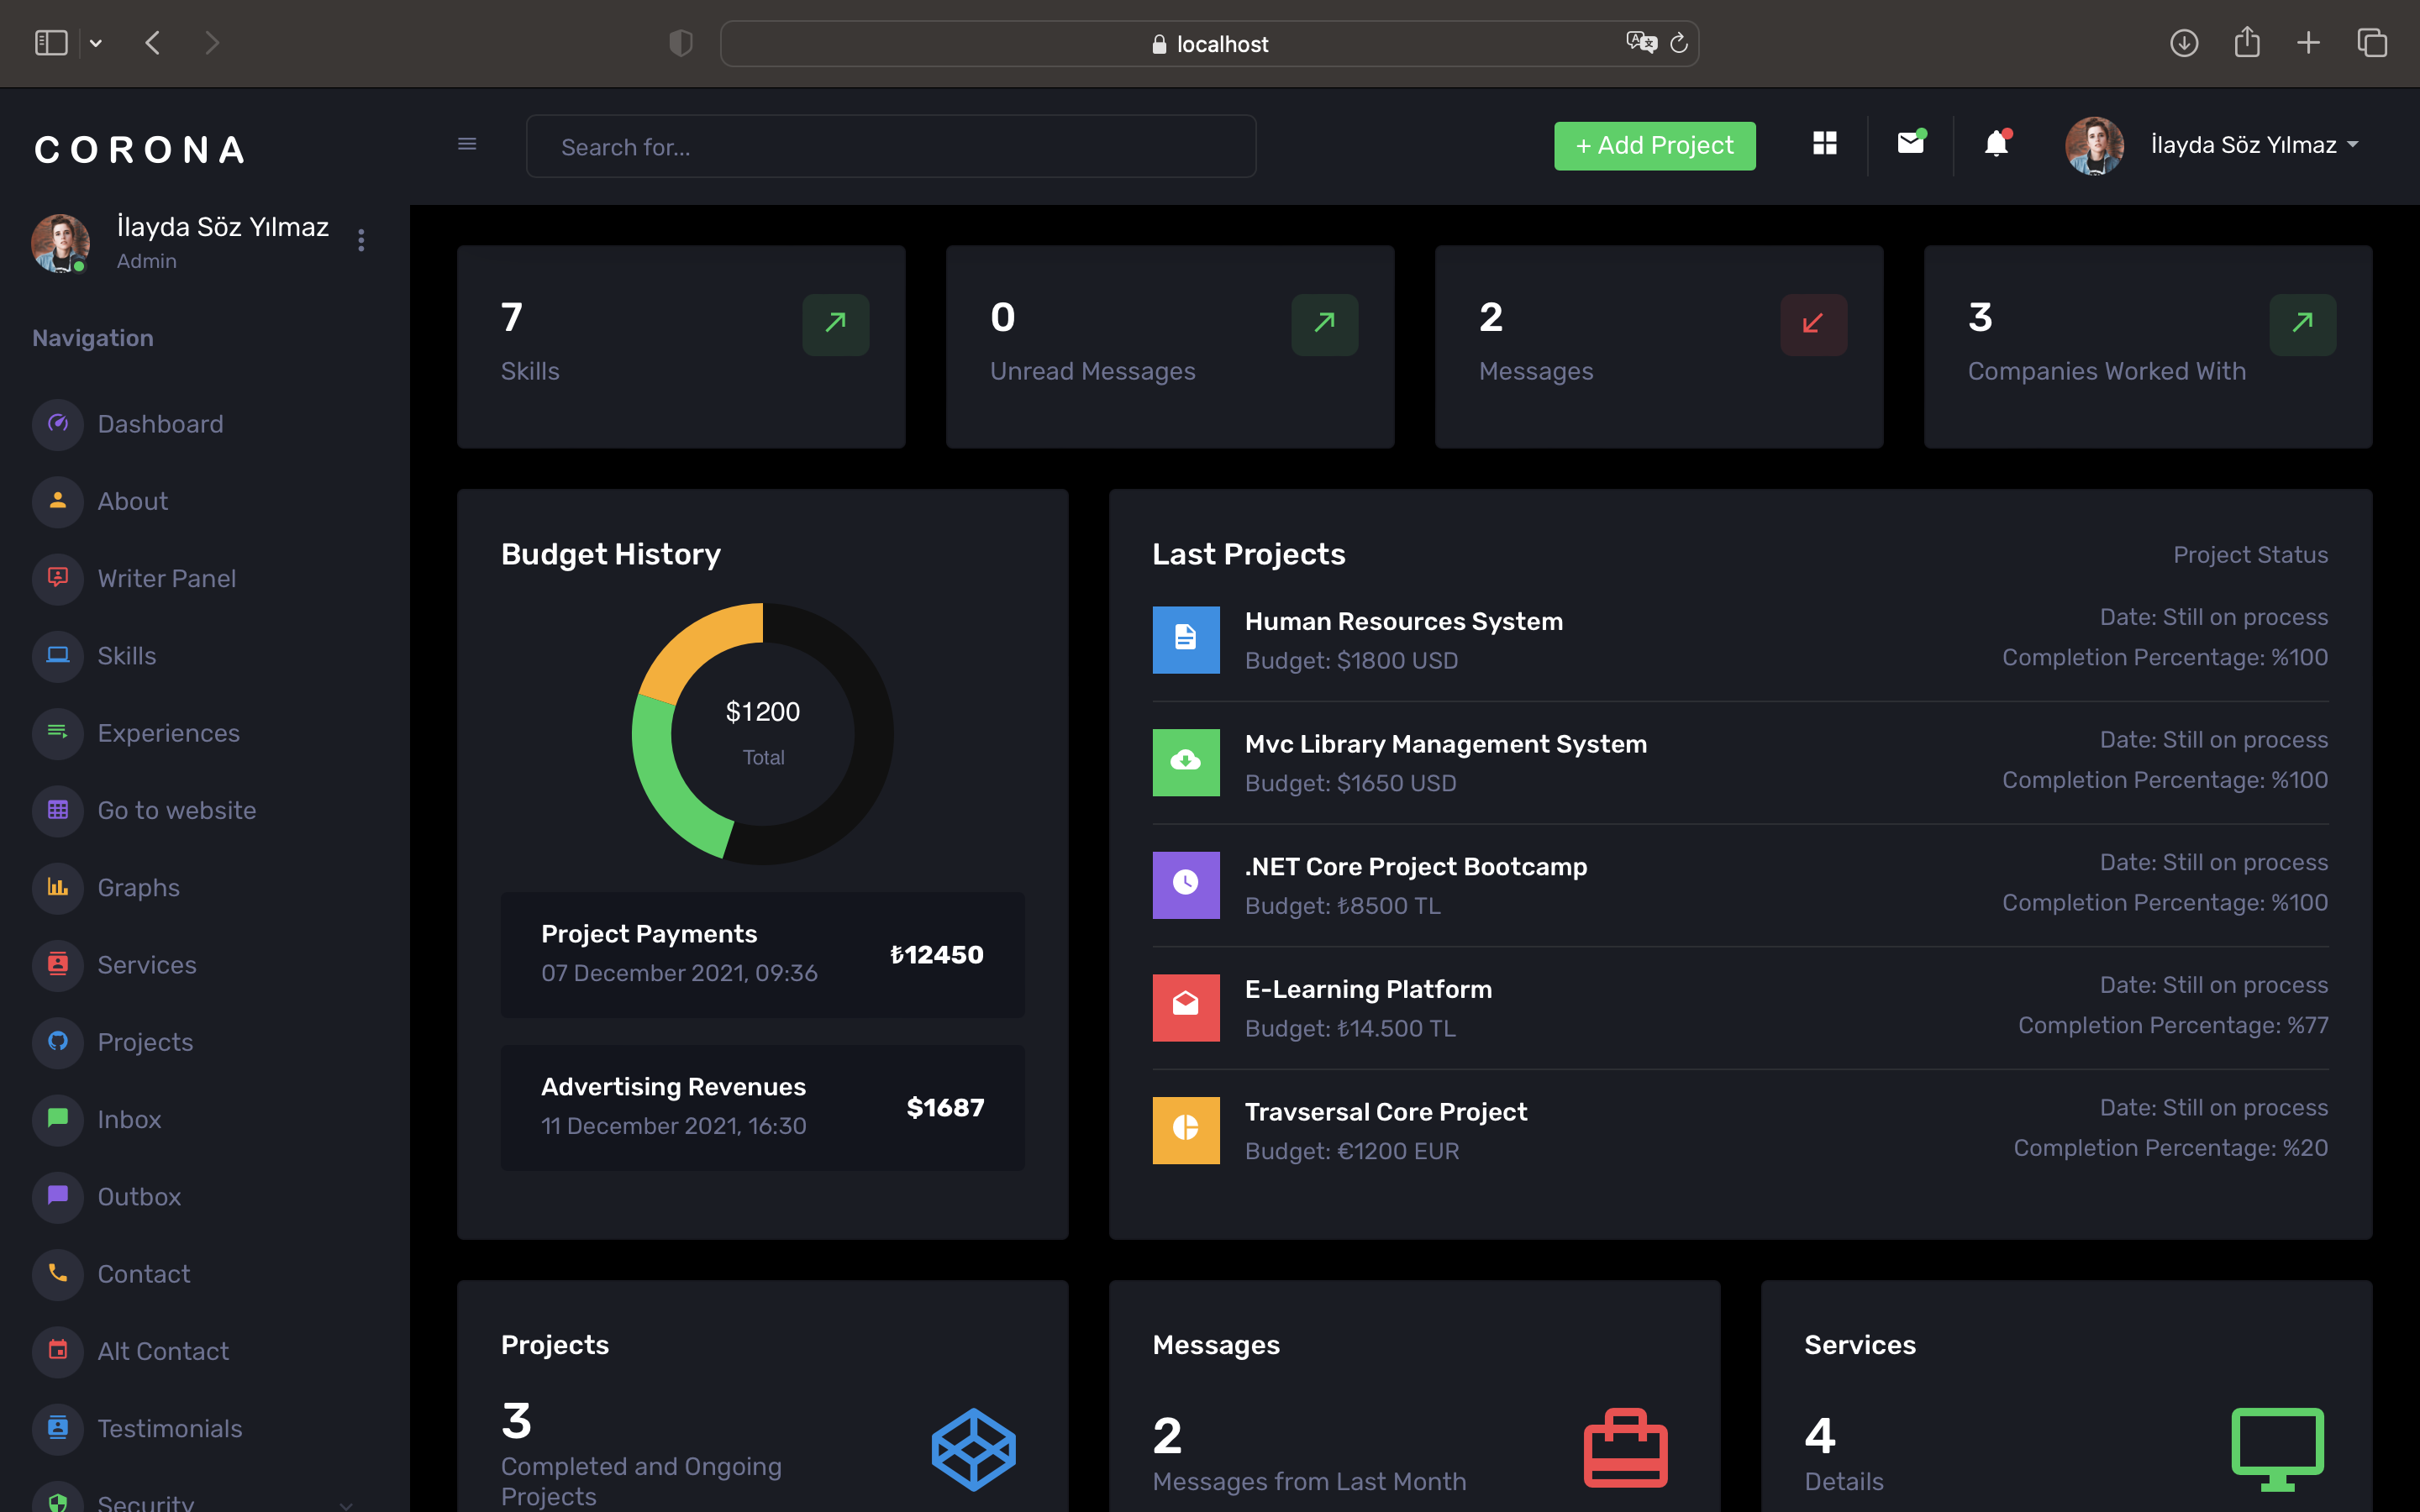Select the Graphs navigation icon
Screen dimensions: 2420x1512
pyautogui.click(x=57, y=887)
